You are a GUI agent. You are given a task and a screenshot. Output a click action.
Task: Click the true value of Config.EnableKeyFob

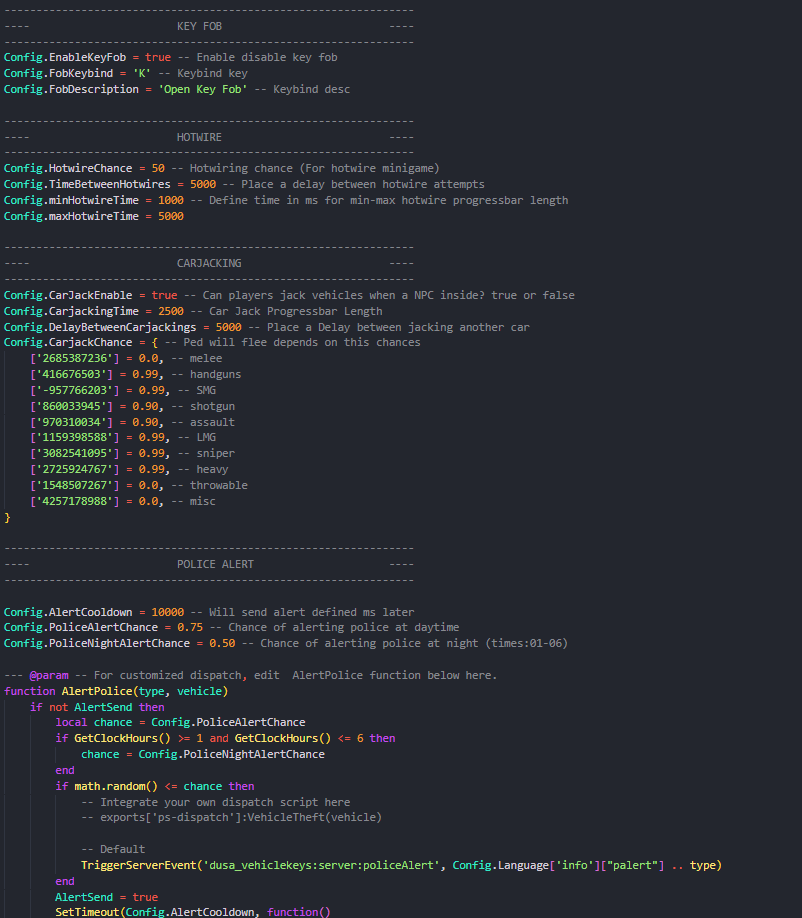pyautogui.click(x=158, y=57)
